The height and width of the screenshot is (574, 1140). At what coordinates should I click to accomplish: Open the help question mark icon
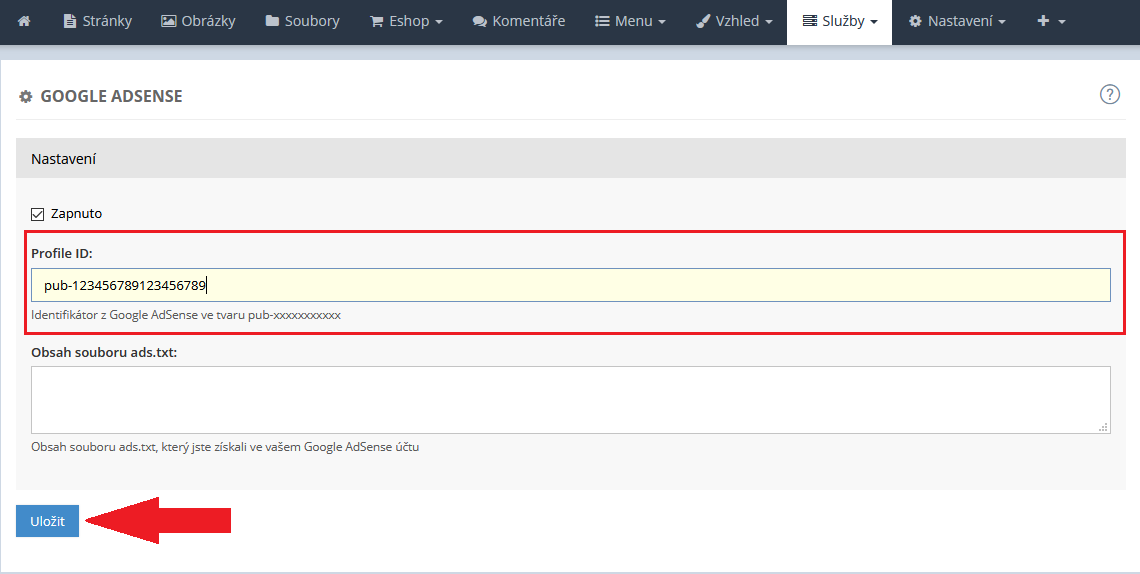click(x=1109, y=95)
